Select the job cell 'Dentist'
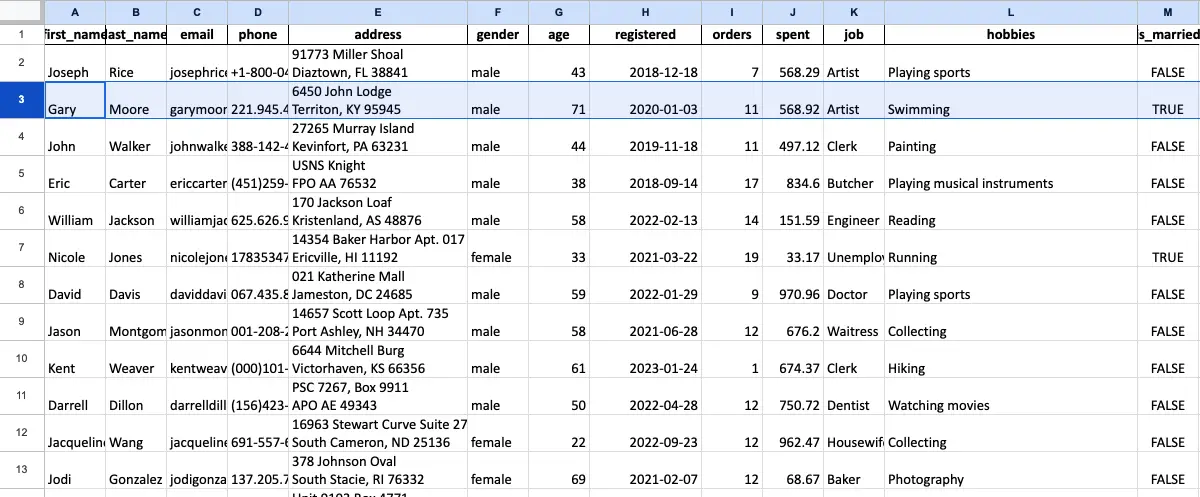The height and width of the screenshot is (497, 1200). pyautogui.click(x=854, y=396)
